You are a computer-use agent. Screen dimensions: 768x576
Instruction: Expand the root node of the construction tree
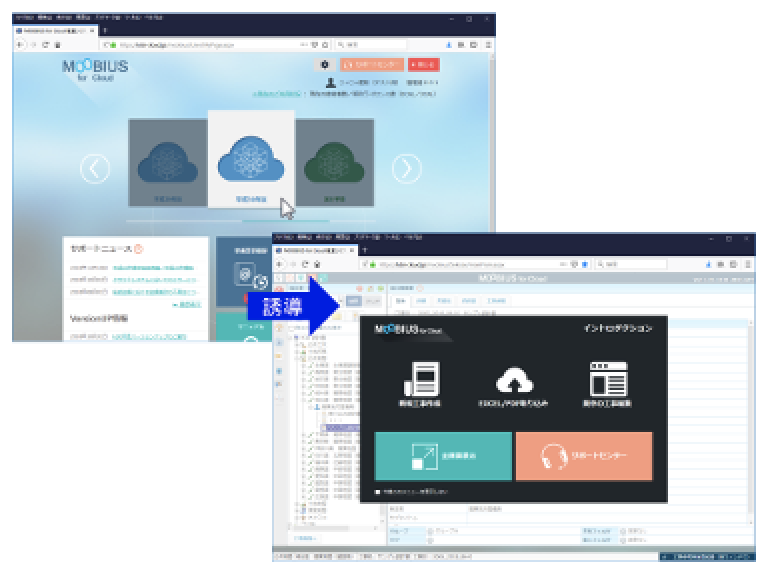tap(291, 337)
